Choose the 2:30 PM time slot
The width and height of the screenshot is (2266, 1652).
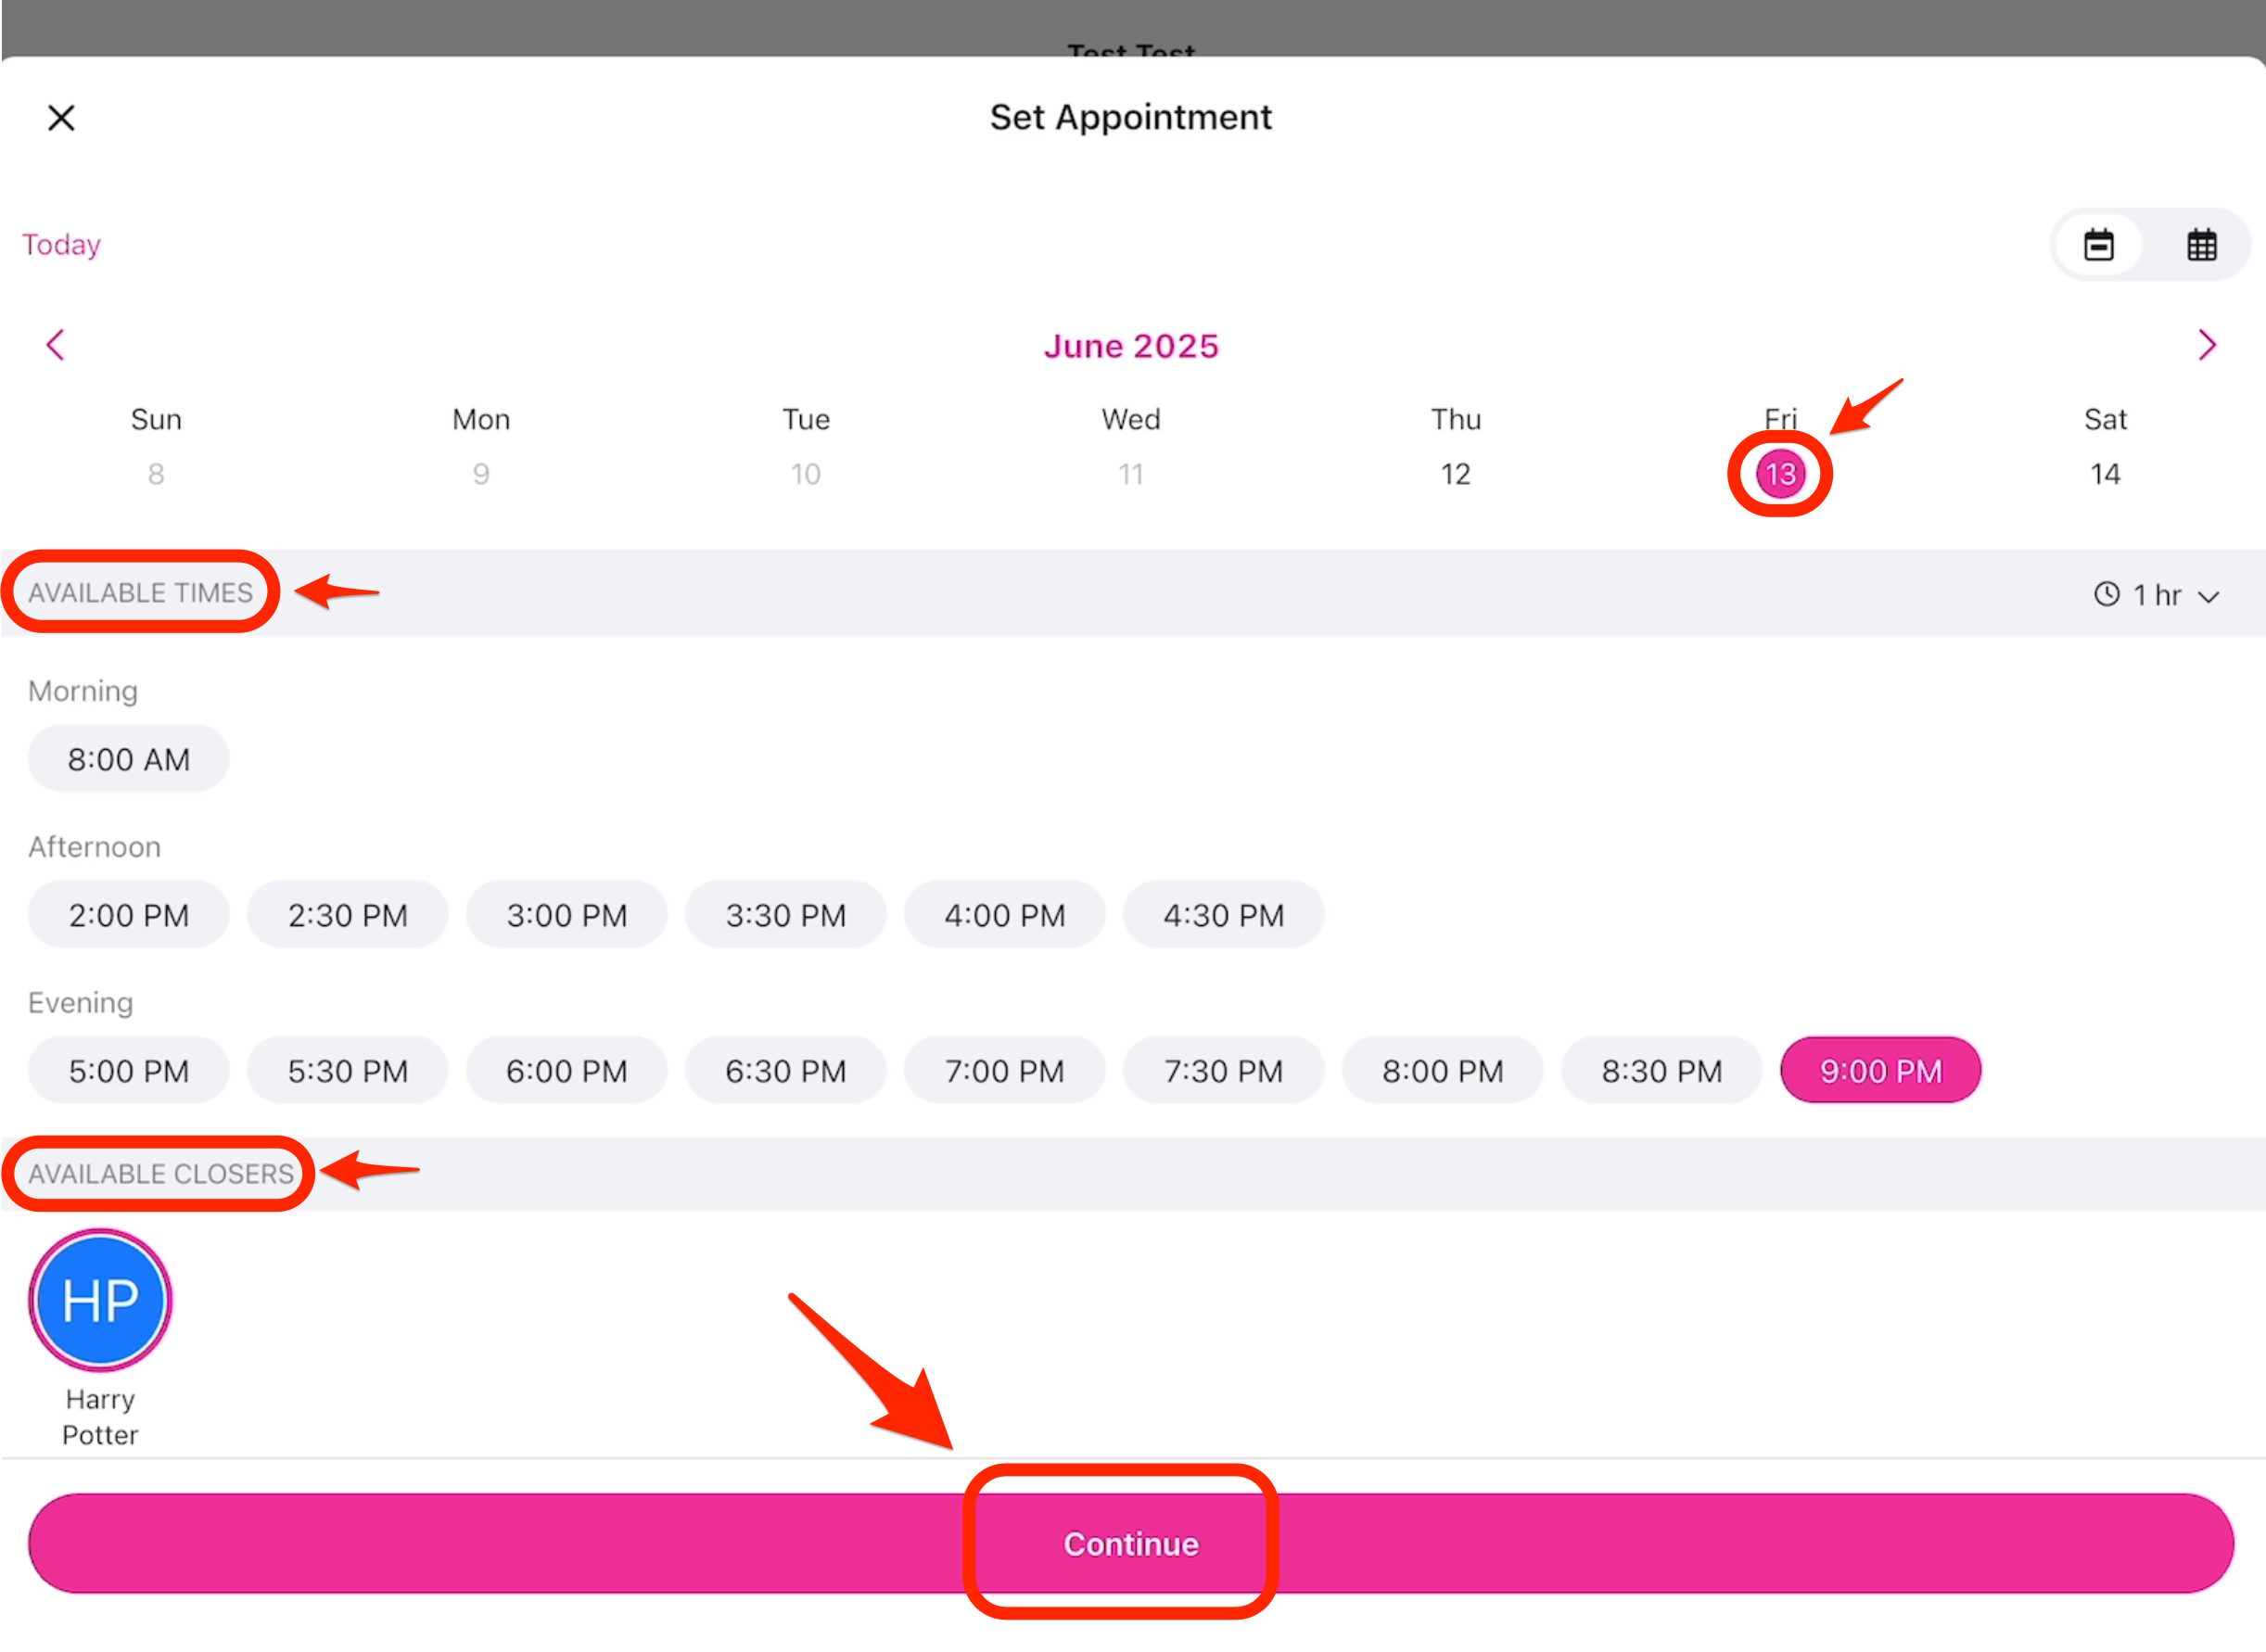click(348, 915)
